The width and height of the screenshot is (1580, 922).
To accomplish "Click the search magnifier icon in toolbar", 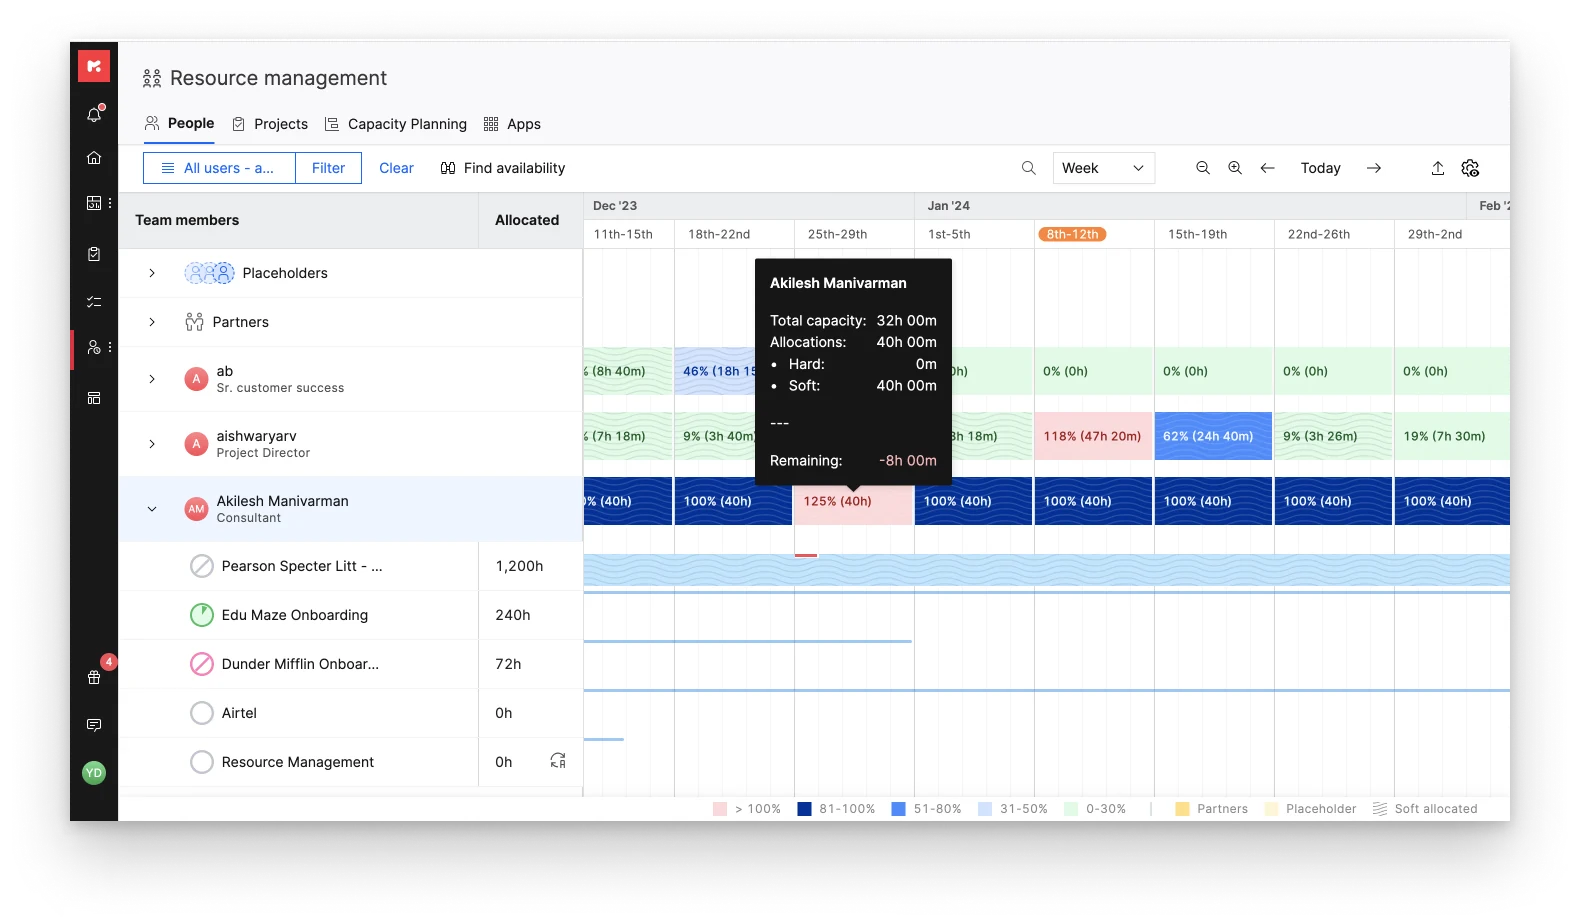I will tap(1028, 168).
